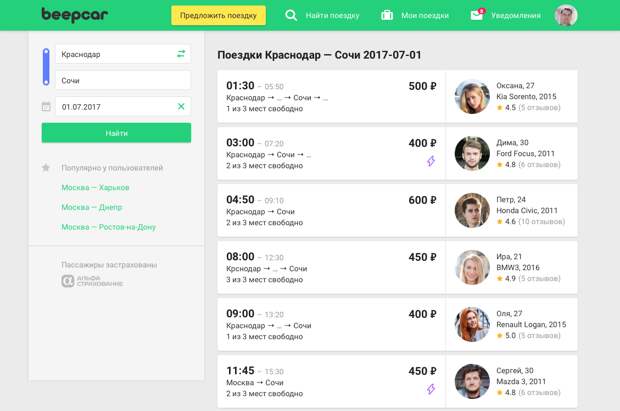Click the green Найти button
The width and height of the screenshot is (620, 411).
(116, 133)
